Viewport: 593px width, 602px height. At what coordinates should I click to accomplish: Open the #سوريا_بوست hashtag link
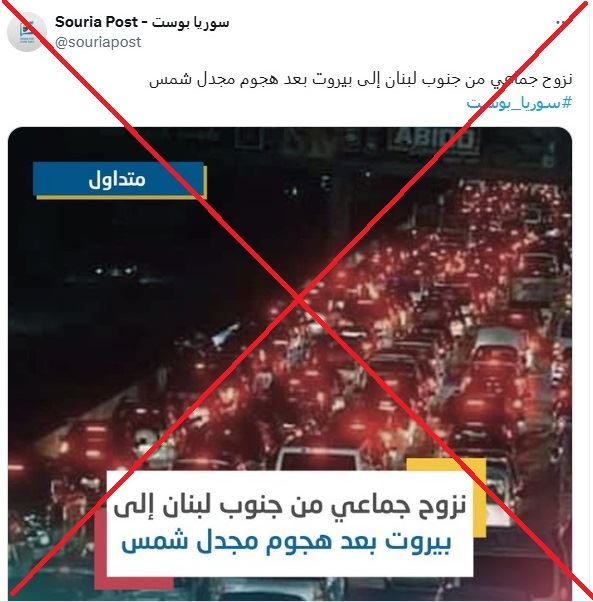point(519,103)
